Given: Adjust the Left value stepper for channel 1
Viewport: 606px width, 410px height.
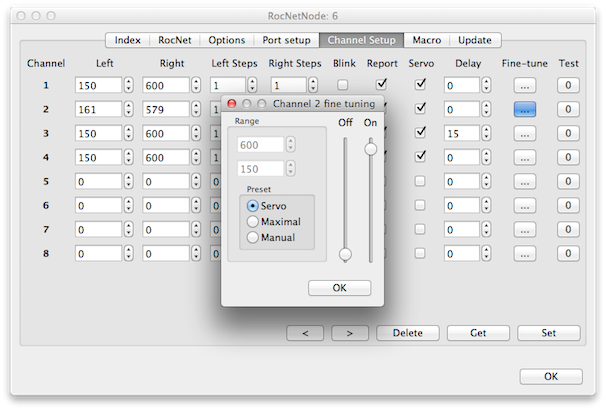Looking at the screenshot, I should click(x=129, y=86).
